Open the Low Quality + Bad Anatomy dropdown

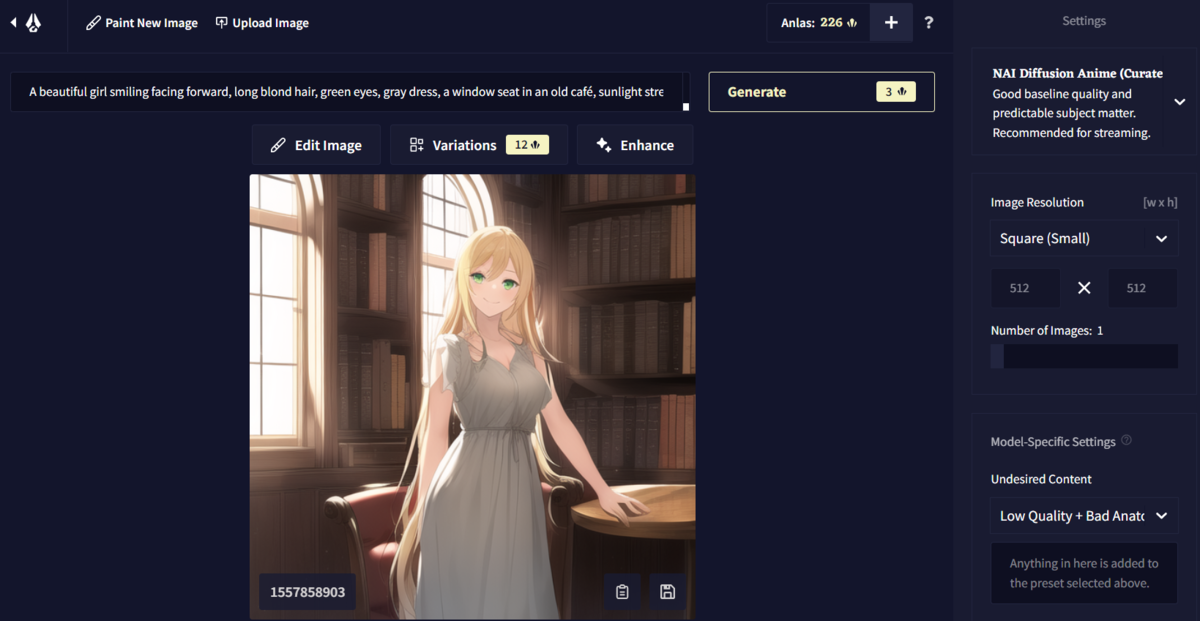coord(1084,516)
